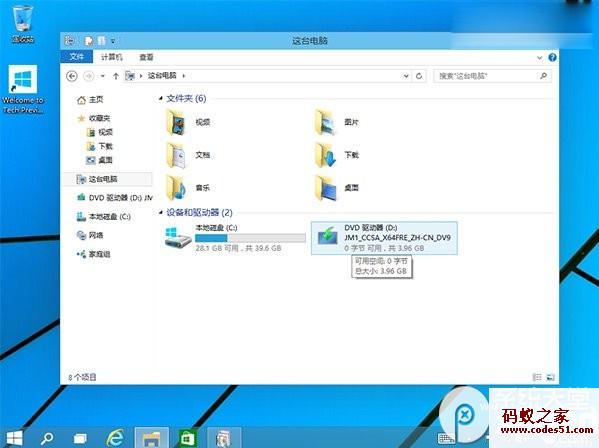Switch to large icons view in status bar
Image resolution: width=599 pixels, height=448 pixels.
tap(550, 377)
